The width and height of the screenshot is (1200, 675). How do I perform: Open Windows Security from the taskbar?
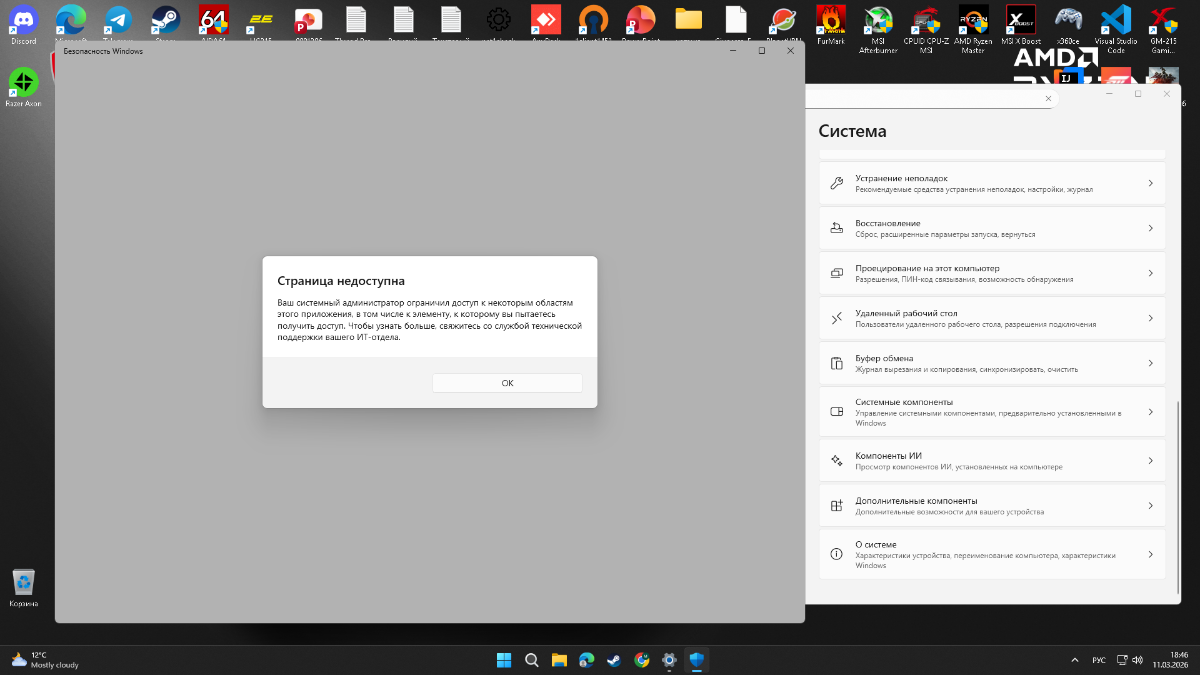tap(697, 660)
